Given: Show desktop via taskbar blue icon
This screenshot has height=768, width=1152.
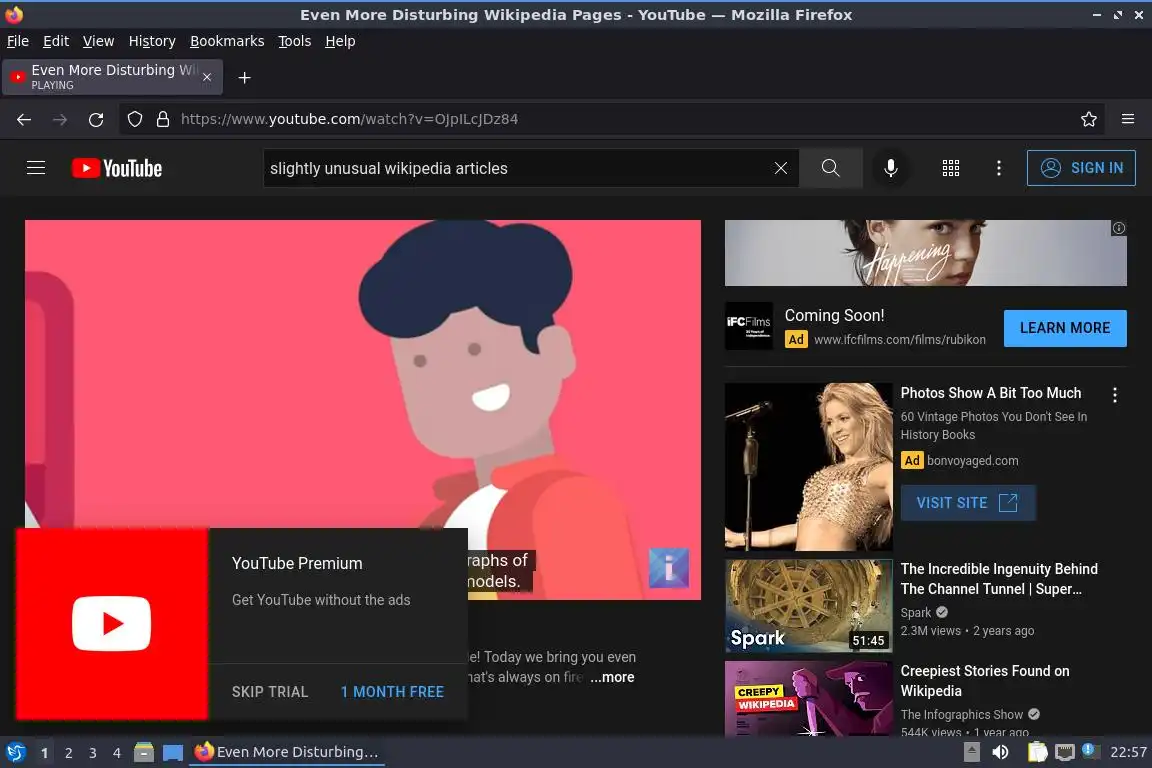Looking at the screenshot, I should [x=173, y=753].
